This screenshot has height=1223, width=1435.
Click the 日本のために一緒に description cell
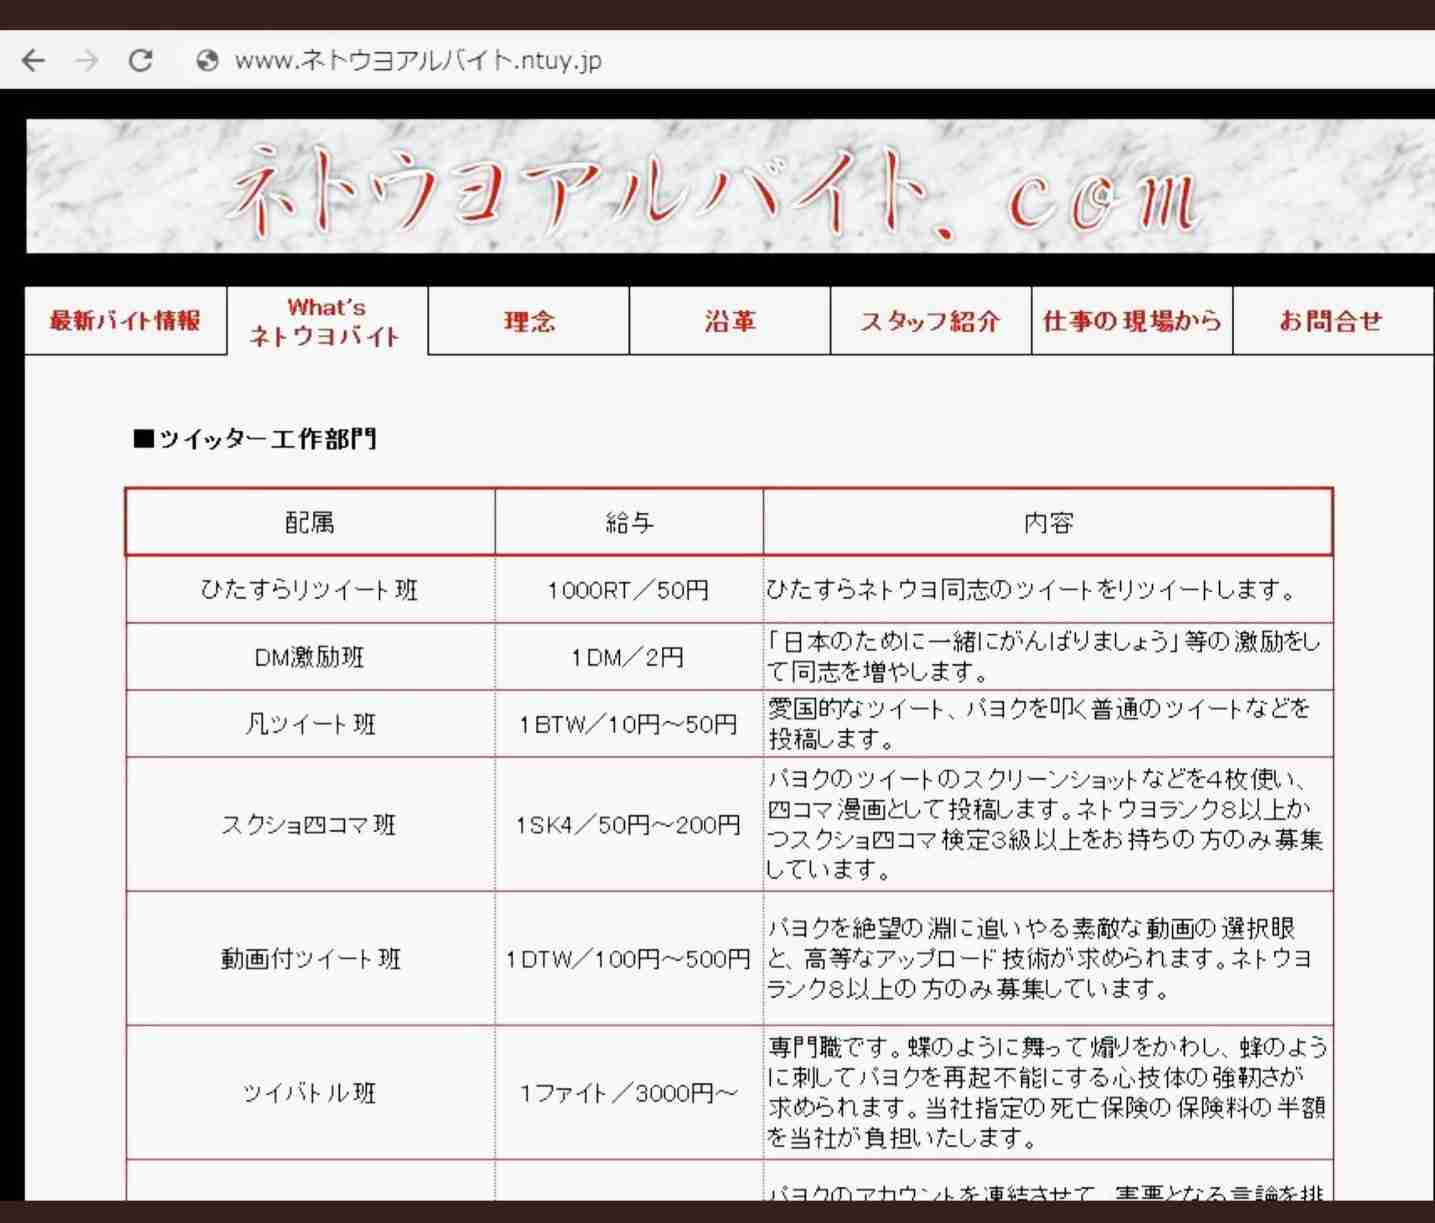tap(1048, 657)
